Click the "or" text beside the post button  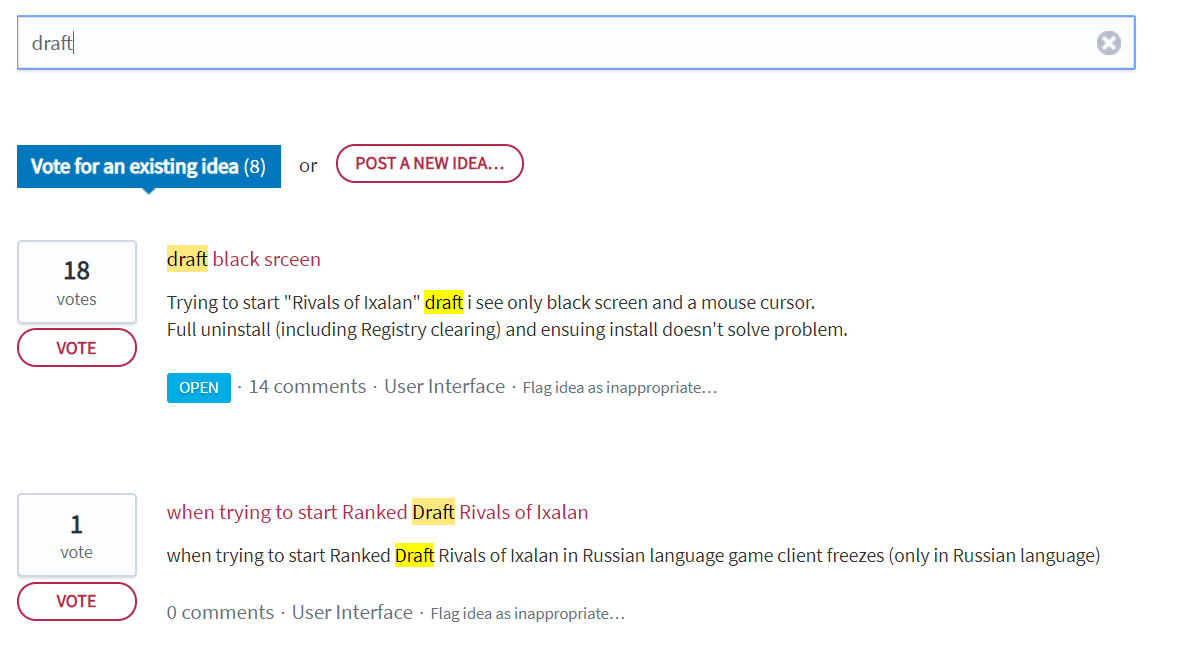point(308,166)
